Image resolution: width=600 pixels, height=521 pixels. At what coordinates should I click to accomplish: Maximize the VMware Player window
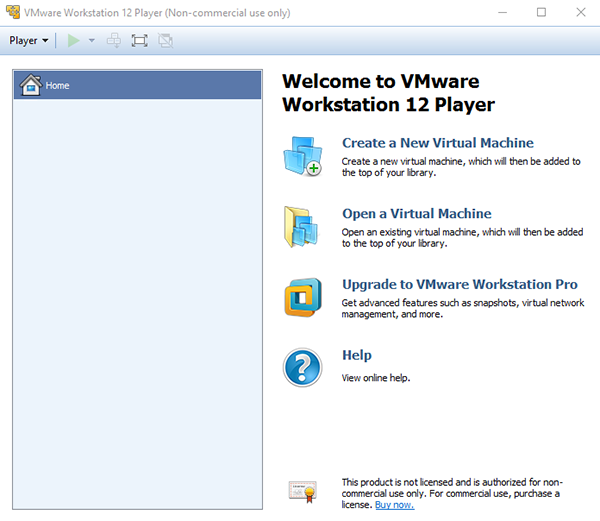(x=541, y=12)
